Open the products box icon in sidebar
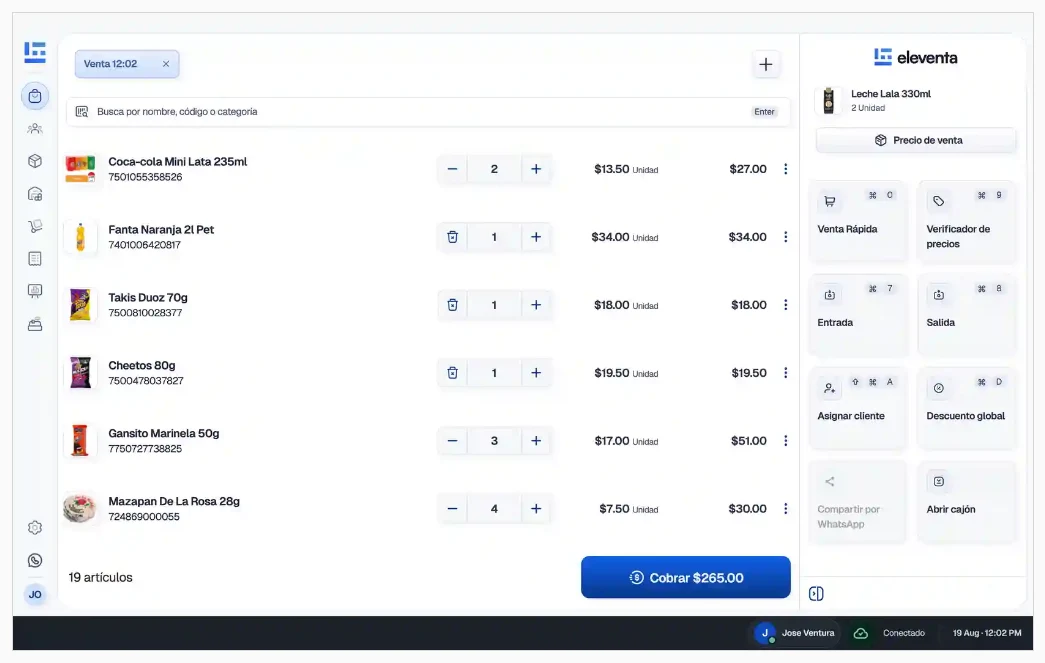The image size is (1045, 663). click(x=35, y=161)
